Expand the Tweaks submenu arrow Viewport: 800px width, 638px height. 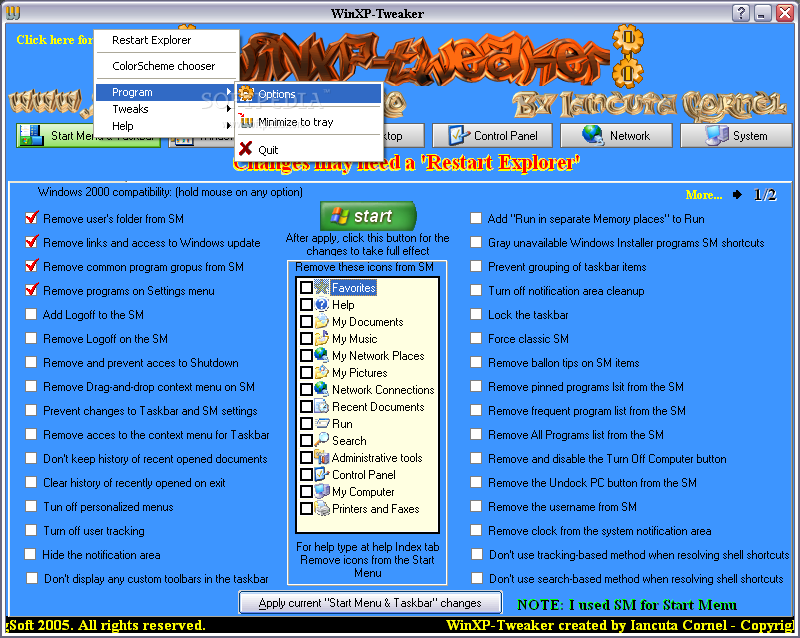[x=229, y=109]
